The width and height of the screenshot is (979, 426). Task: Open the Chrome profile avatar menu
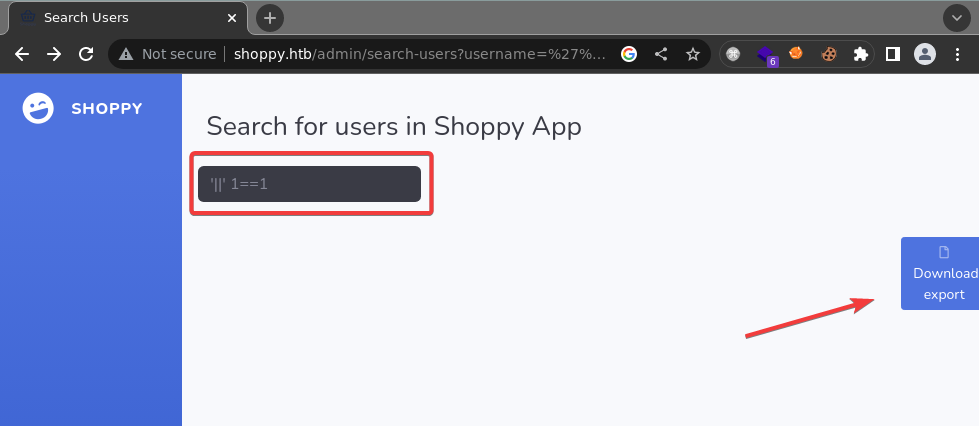925,54
